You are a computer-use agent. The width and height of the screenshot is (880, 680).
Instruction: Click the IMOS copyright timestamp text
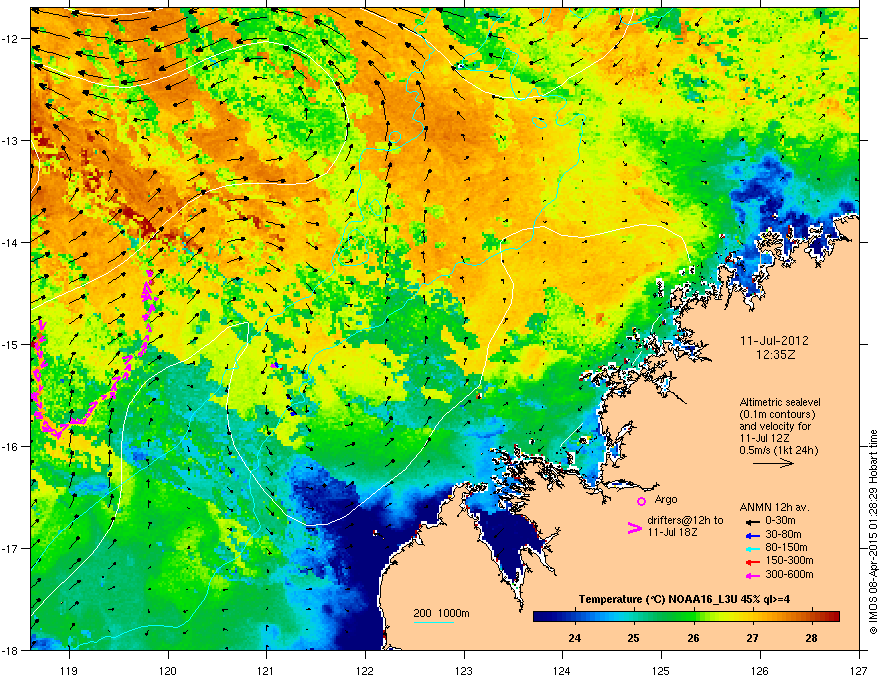pyautogui.click(x=873, y=532)
